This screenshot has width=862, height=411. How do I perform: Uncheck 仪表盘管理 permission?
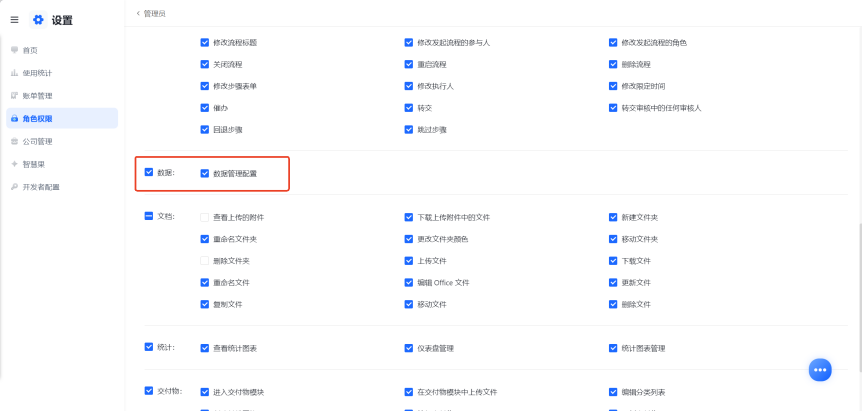pos(408,348)
